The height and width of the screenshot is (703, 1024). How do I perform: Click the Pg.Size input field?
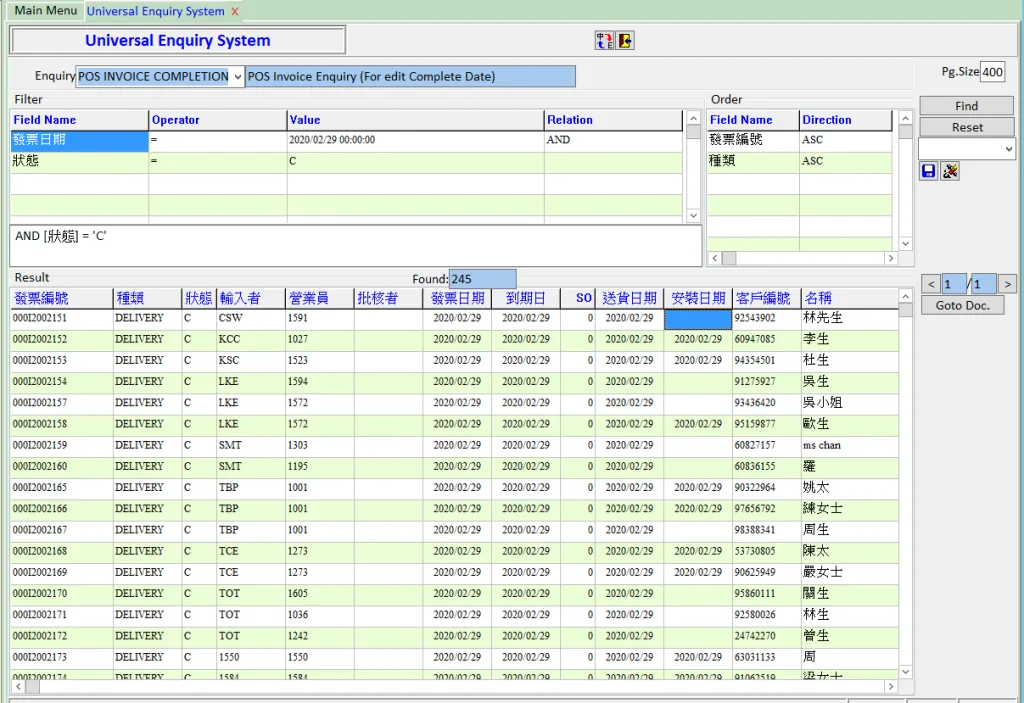tap(992, 72)
